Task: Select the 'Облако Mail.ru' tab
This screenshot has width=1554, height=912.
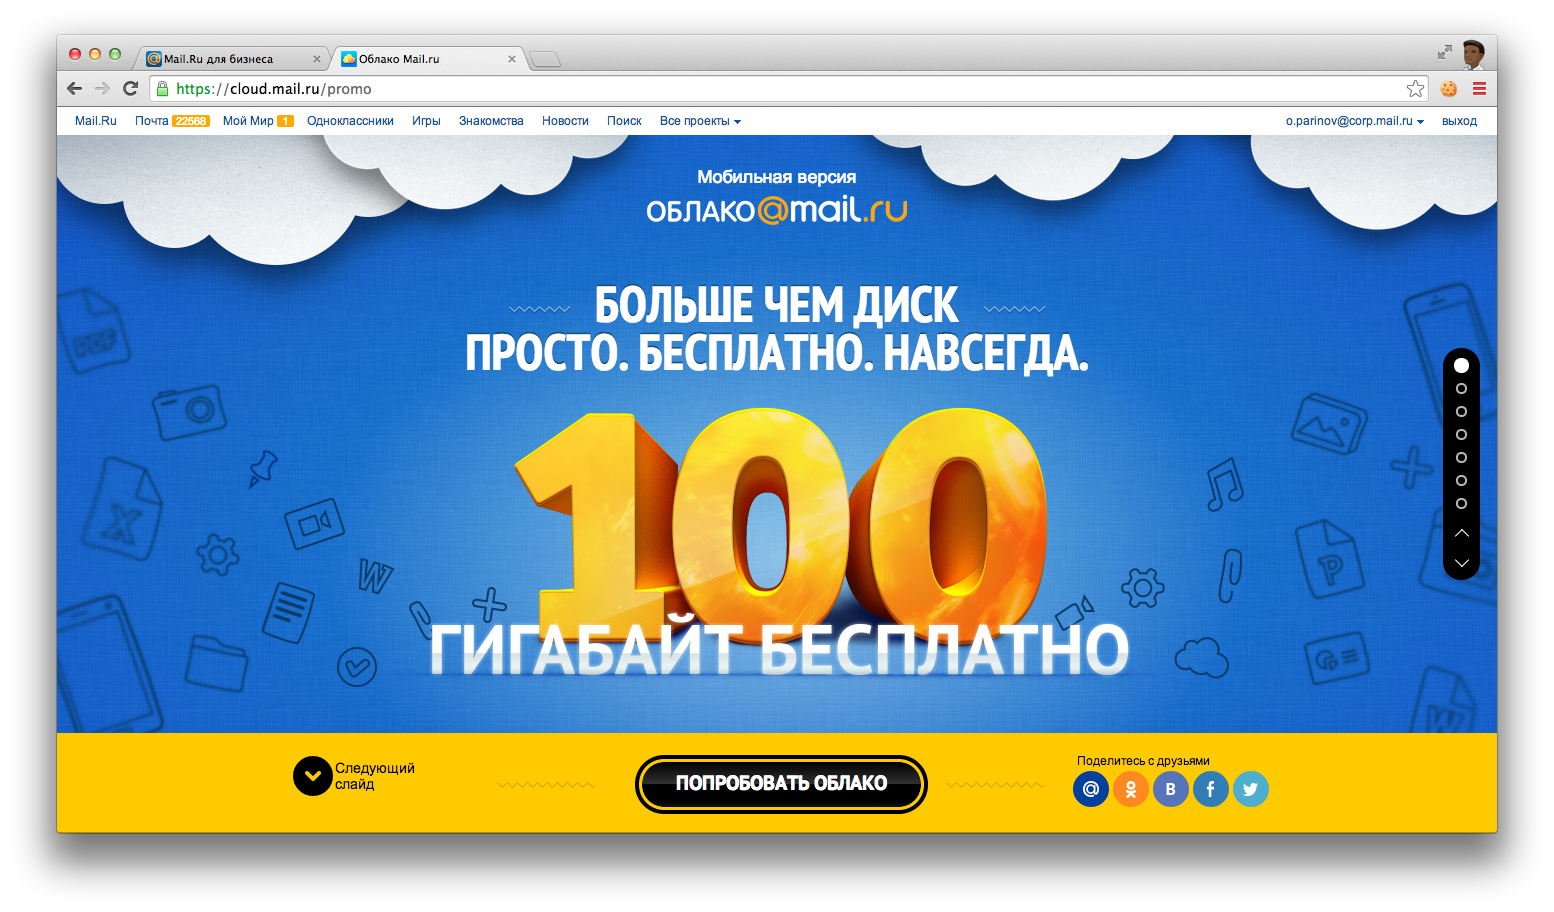Action: click(x=428, y=59)
